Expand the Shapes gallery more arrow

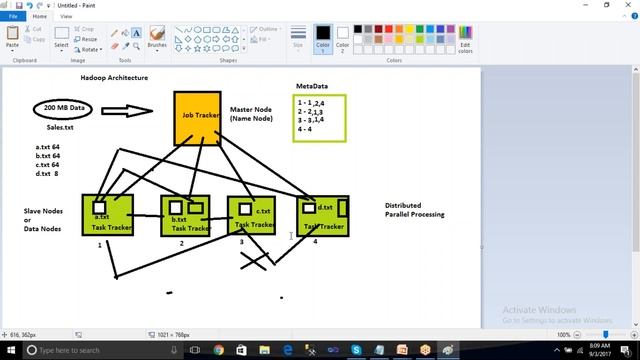244,49
